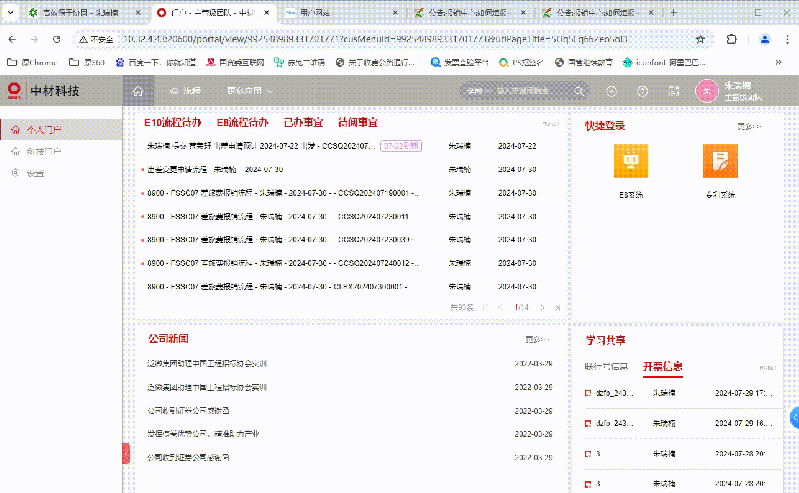Switch to E10流程待办 tab

pos(172,122)
